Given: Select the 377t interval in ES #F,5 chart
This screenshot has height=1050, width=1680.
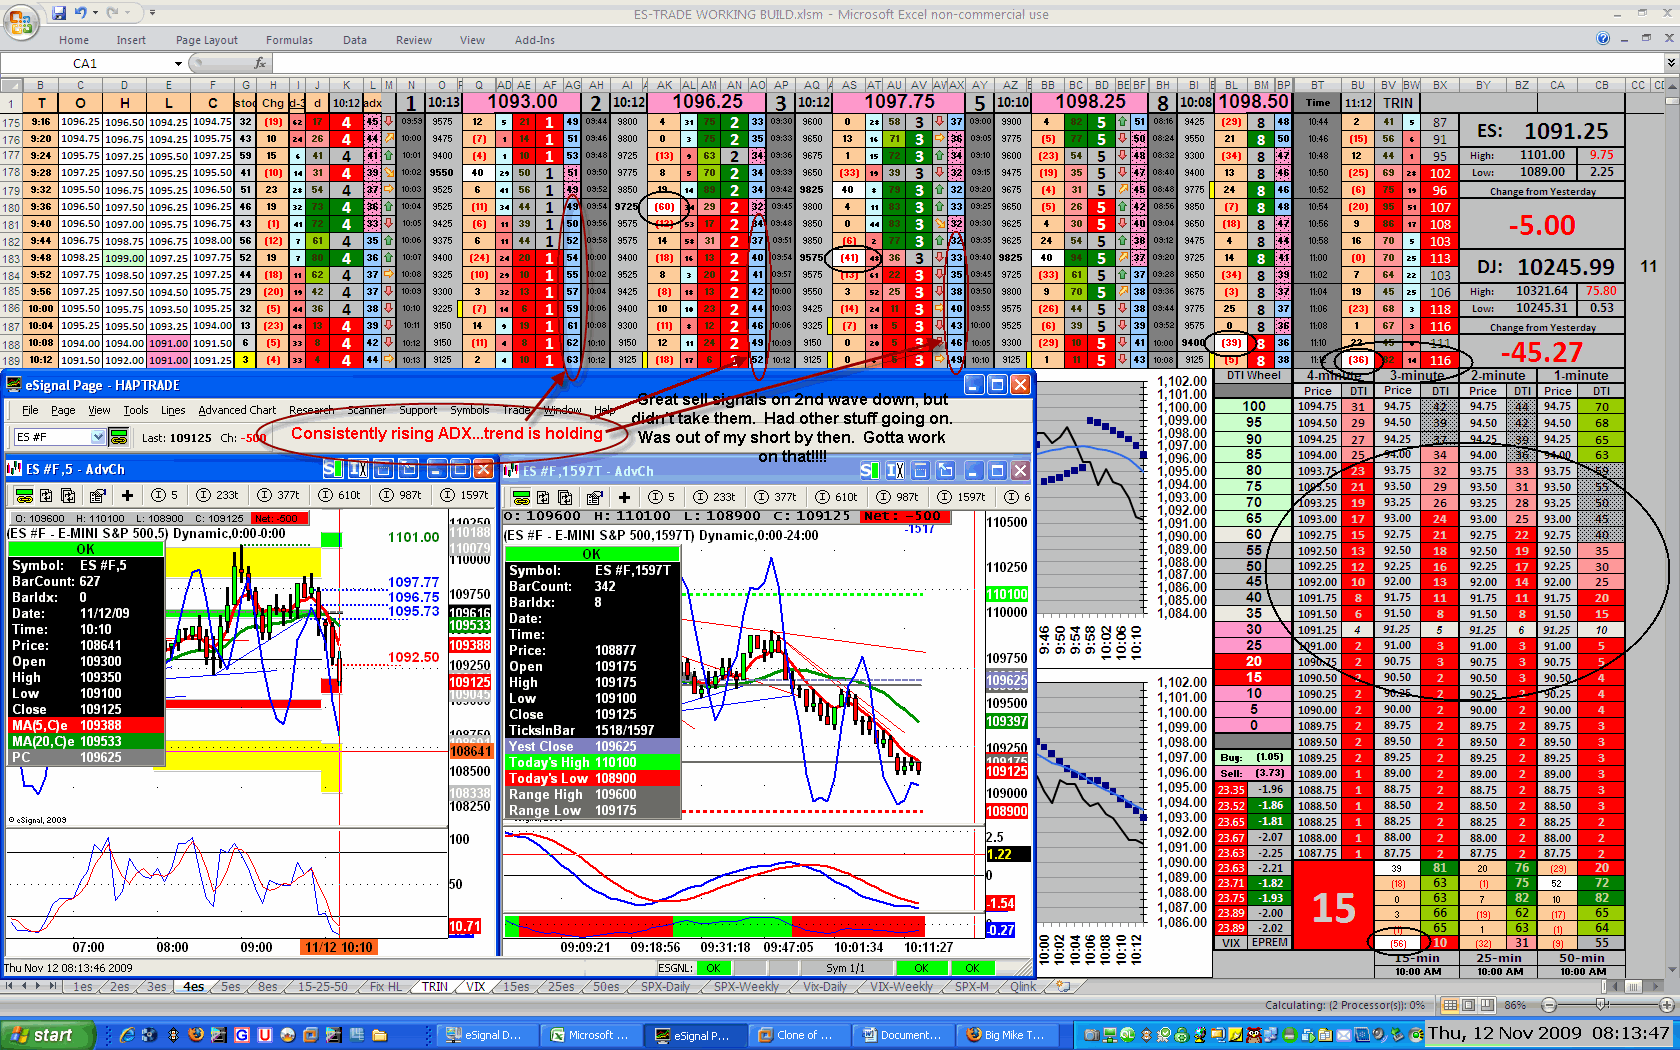Looking at the screenshot, I should (x=279, y=495).
